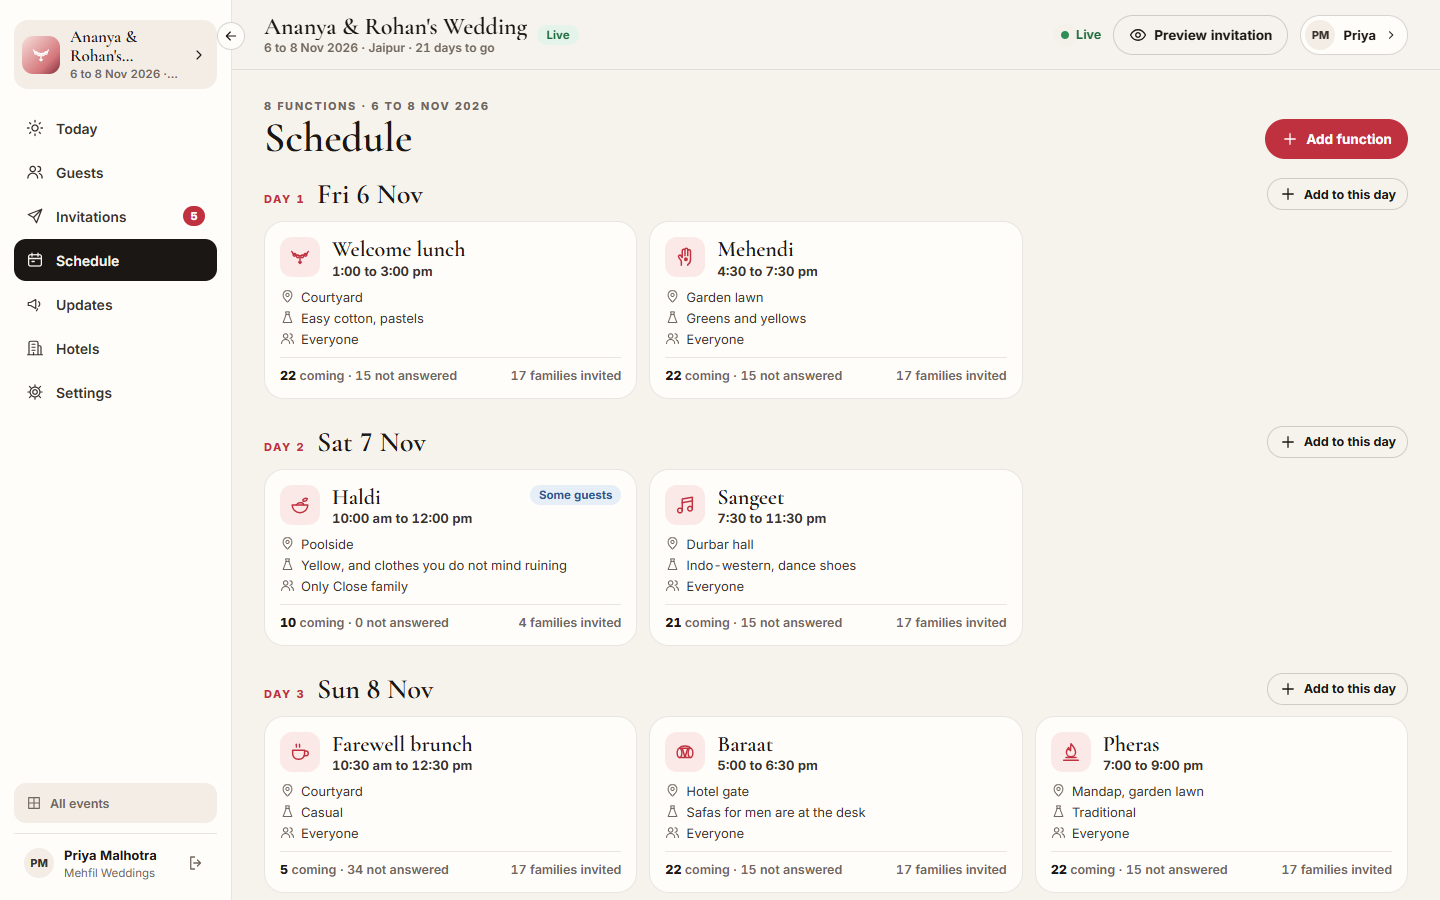Screen dimensions: 1440x900
Task: Click the Pheras fire icon
Action: 1071,752
